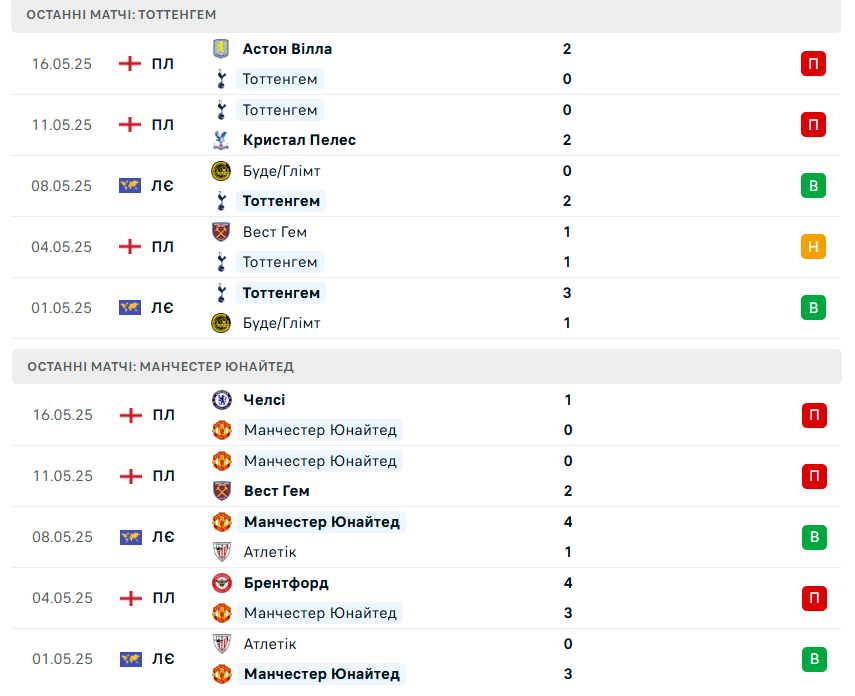Click the Athletic crest in the 08.05.25 match
855x696 pixels.
(222, 552)
